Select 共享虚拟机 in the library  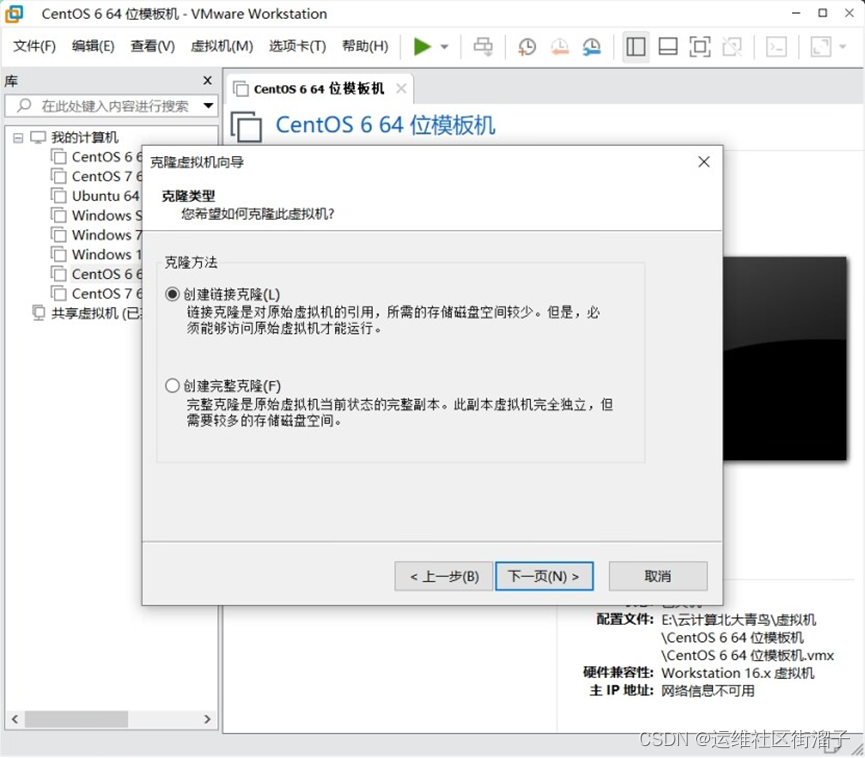coord(87,313)
